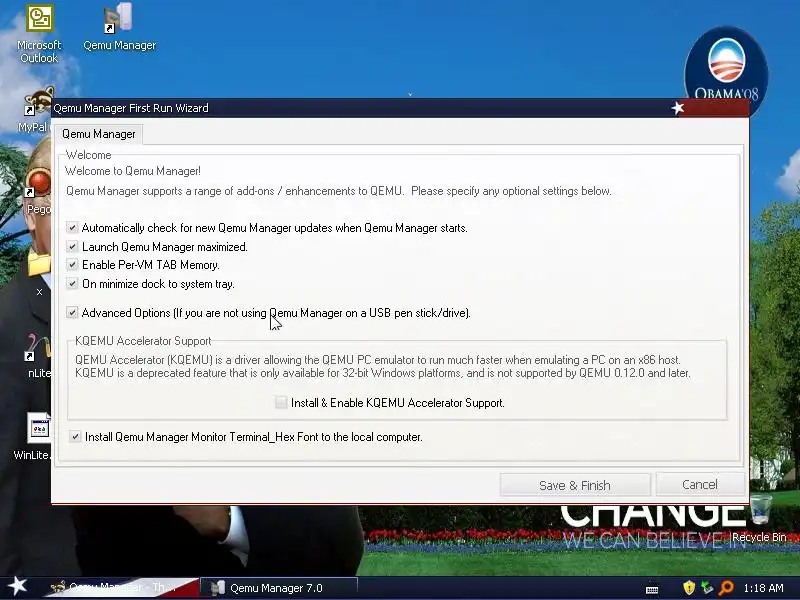Select the Pego desktop shortcut with red ball
Image resolution: width=800 pixels, height=600 pixels.
[38, 190]
